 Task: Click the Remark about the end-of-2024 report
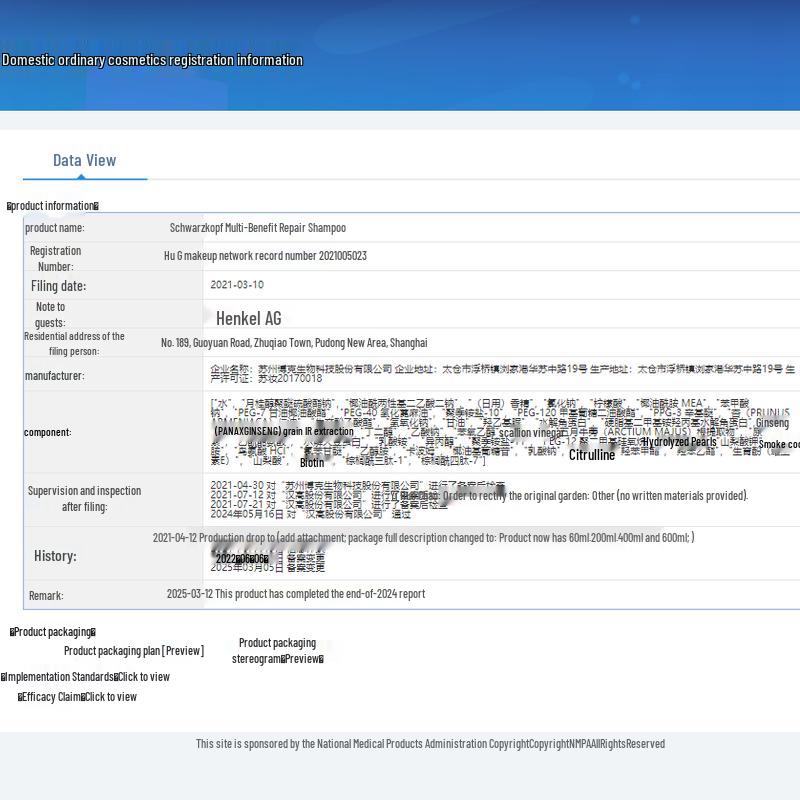pyautogui.click(x=295, y=594)
